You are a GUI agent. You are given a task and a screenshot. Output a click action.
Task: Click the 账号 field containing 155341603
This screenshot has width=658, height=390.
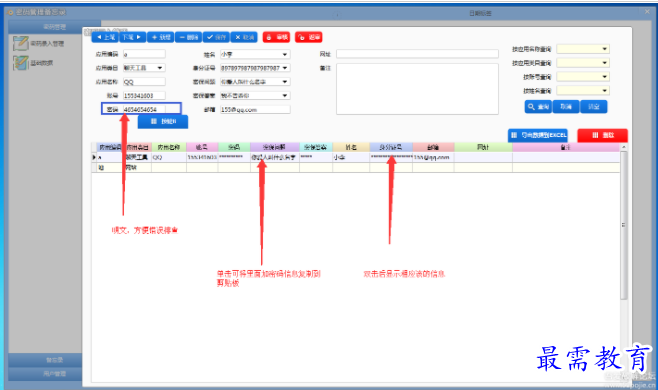[x=144, y=96]
